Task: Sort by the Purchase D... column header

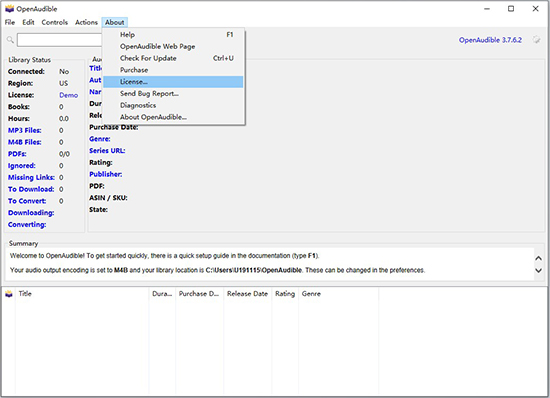Action: [x=199, y=294]
